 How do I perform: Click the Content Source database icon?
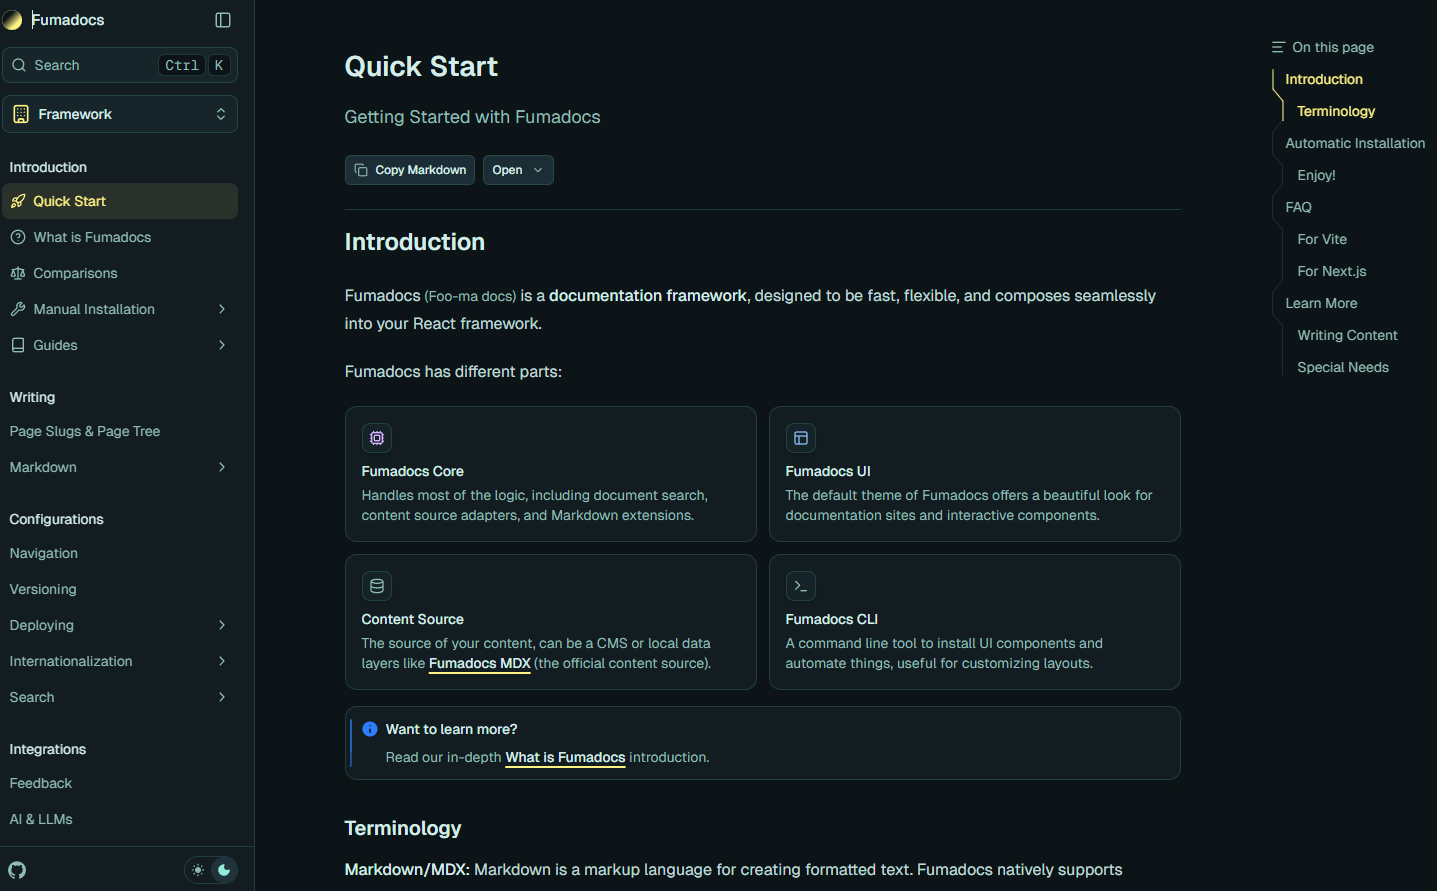click(377, 586)
